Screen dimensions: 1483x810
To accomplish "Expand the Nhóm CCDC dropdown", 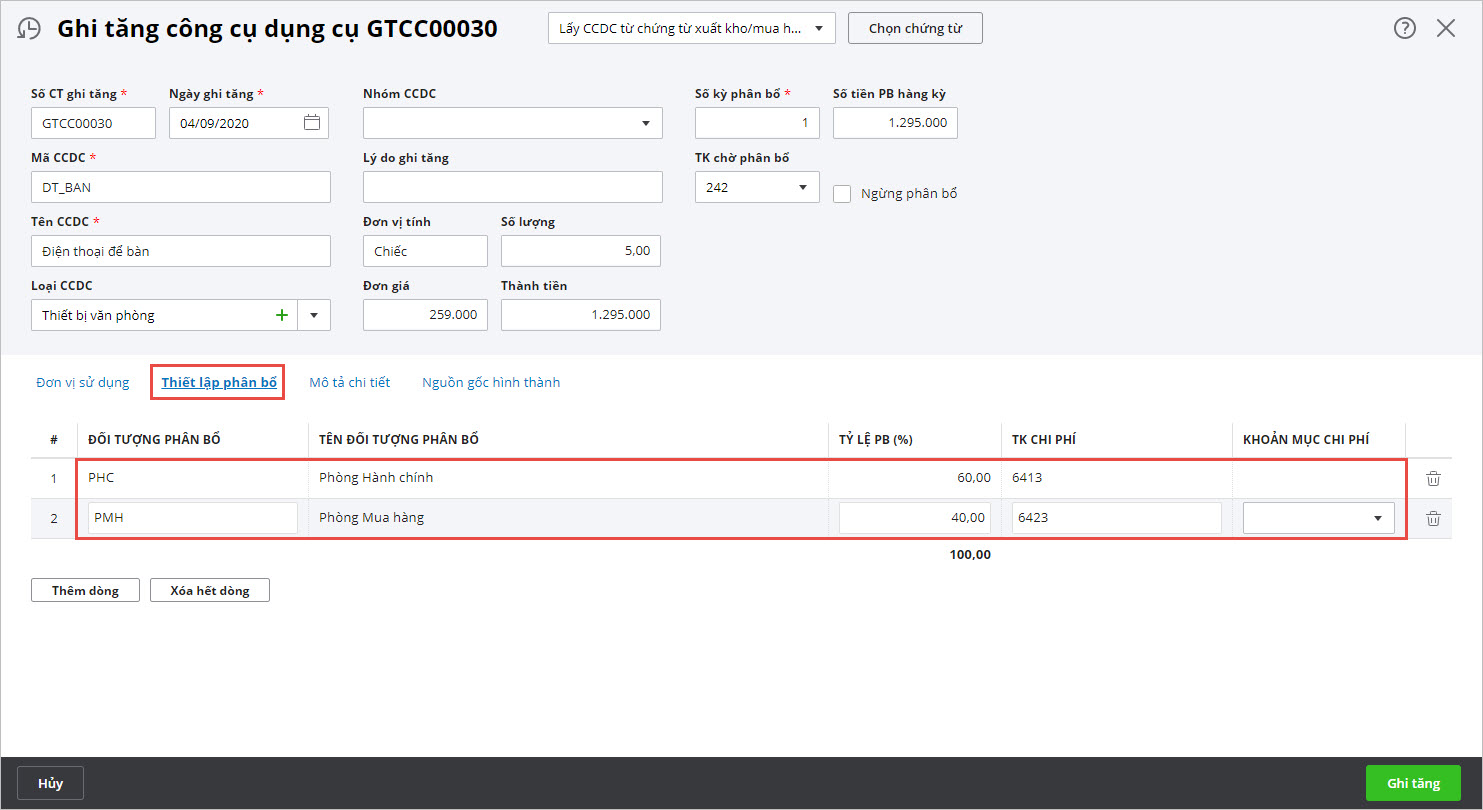I will point(645,124).
